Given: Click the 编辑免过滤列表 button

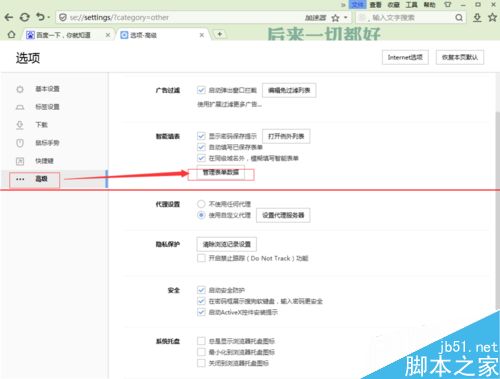Looking at the screenshot, I should click(x=289, y=90).
